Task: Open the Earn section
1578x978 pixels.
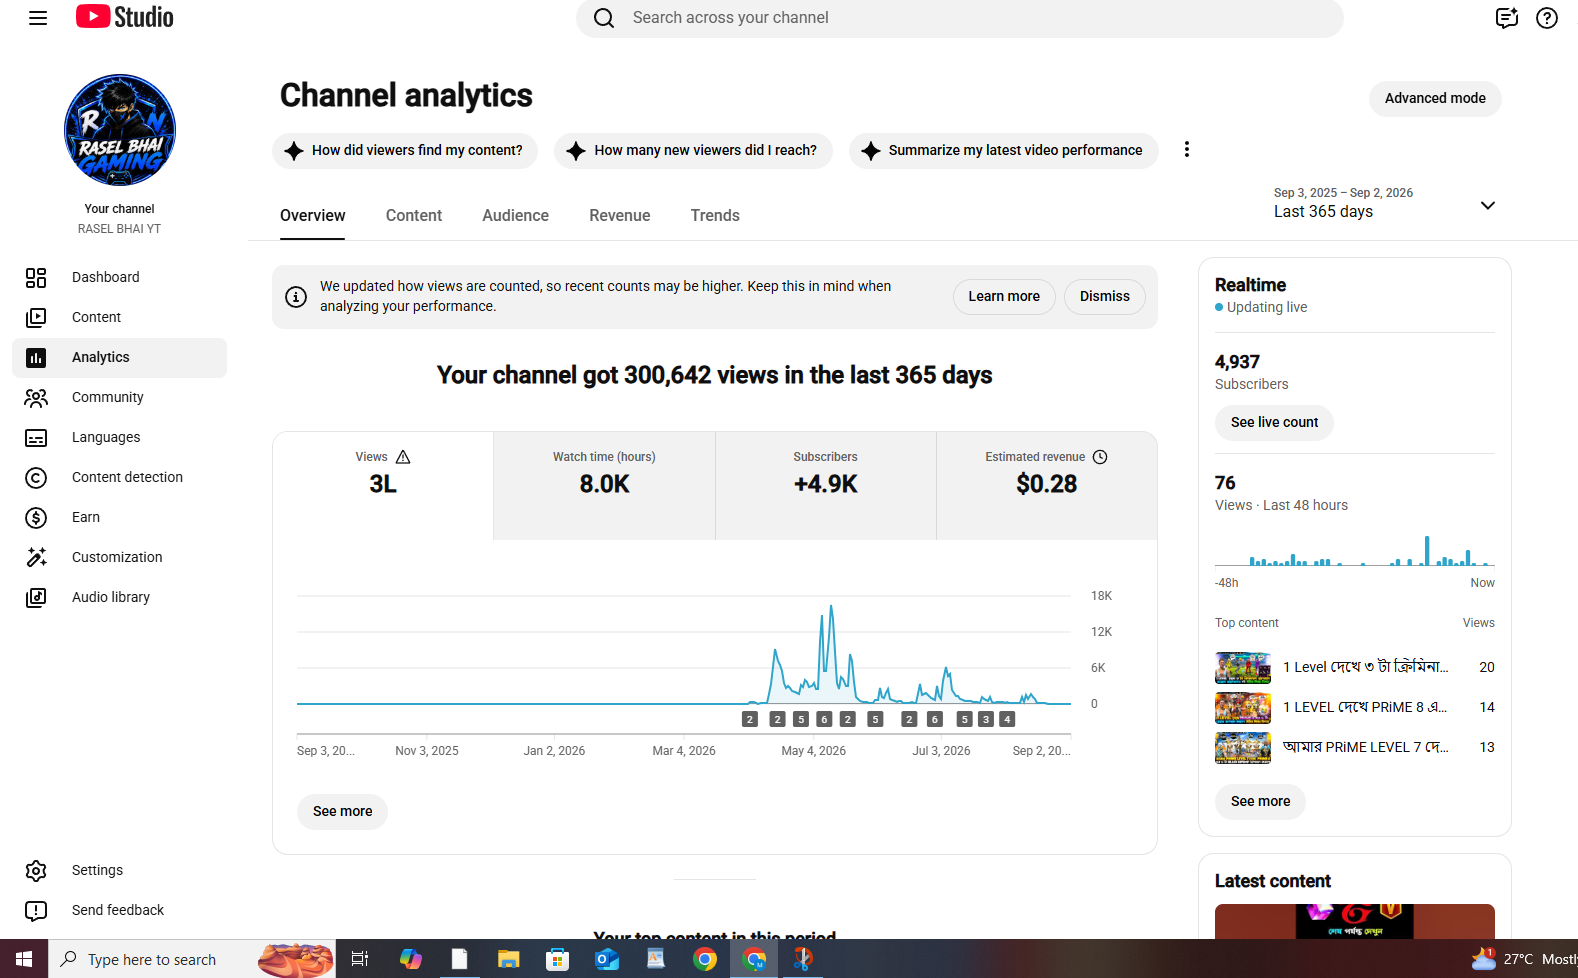Action: 119,517
